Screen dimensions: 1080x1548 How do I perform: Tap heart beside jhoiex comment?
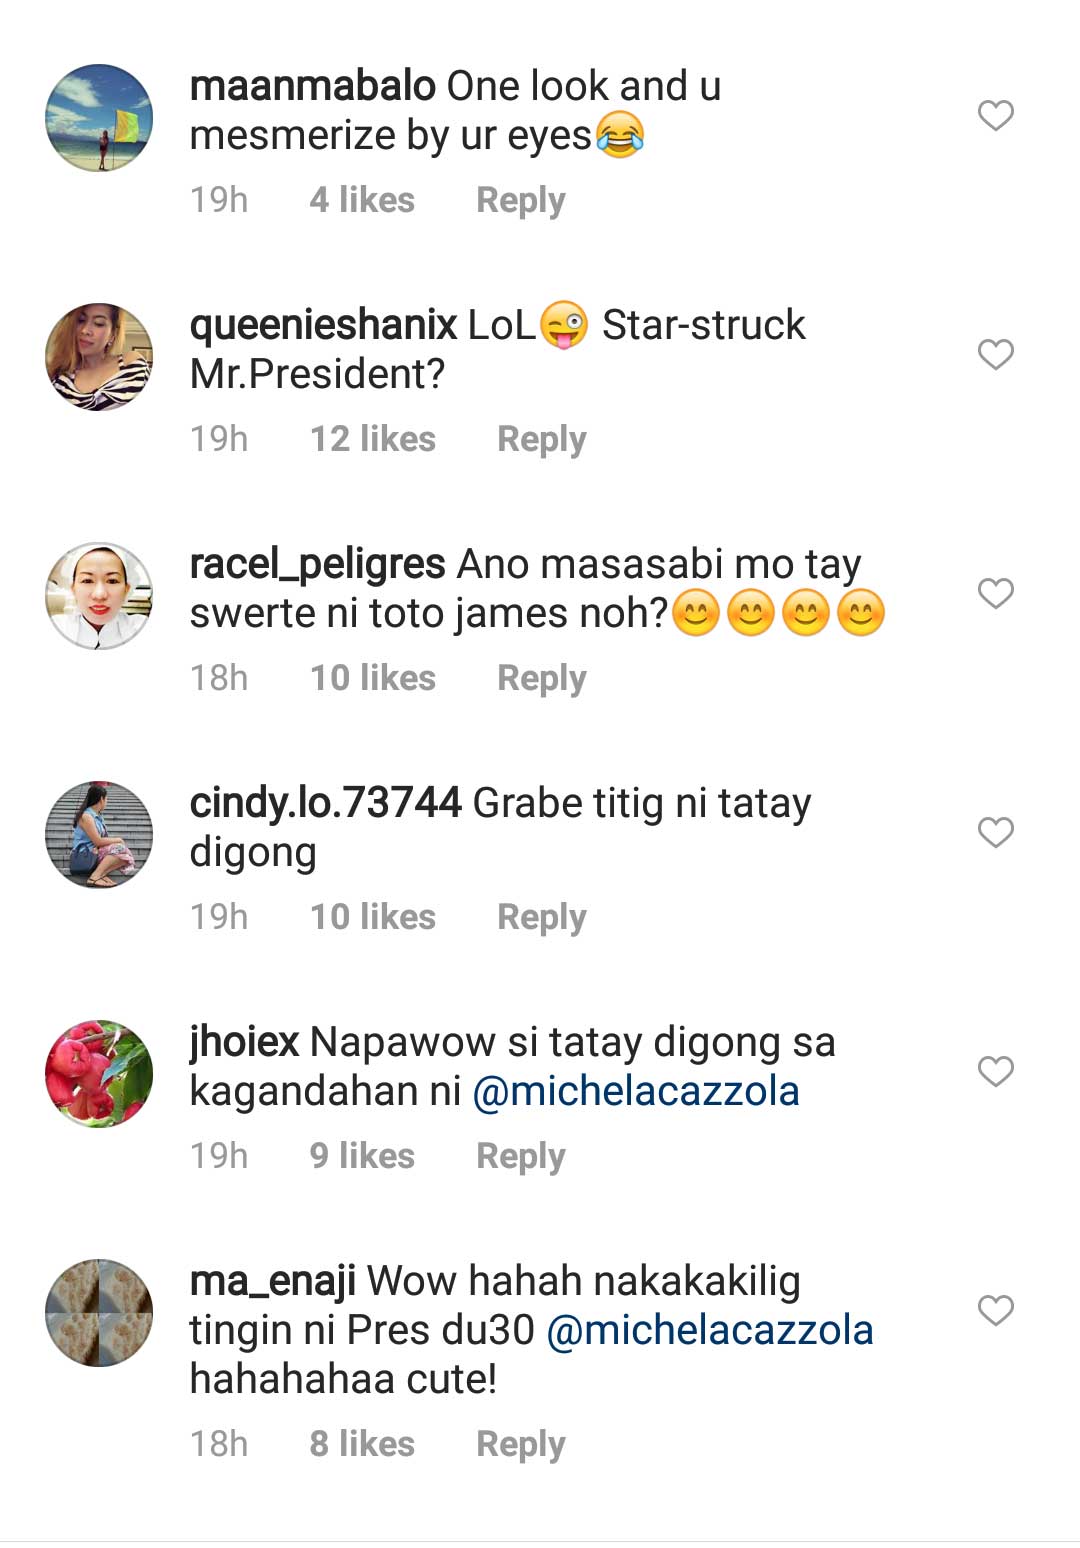click(x=995, y=1071)
